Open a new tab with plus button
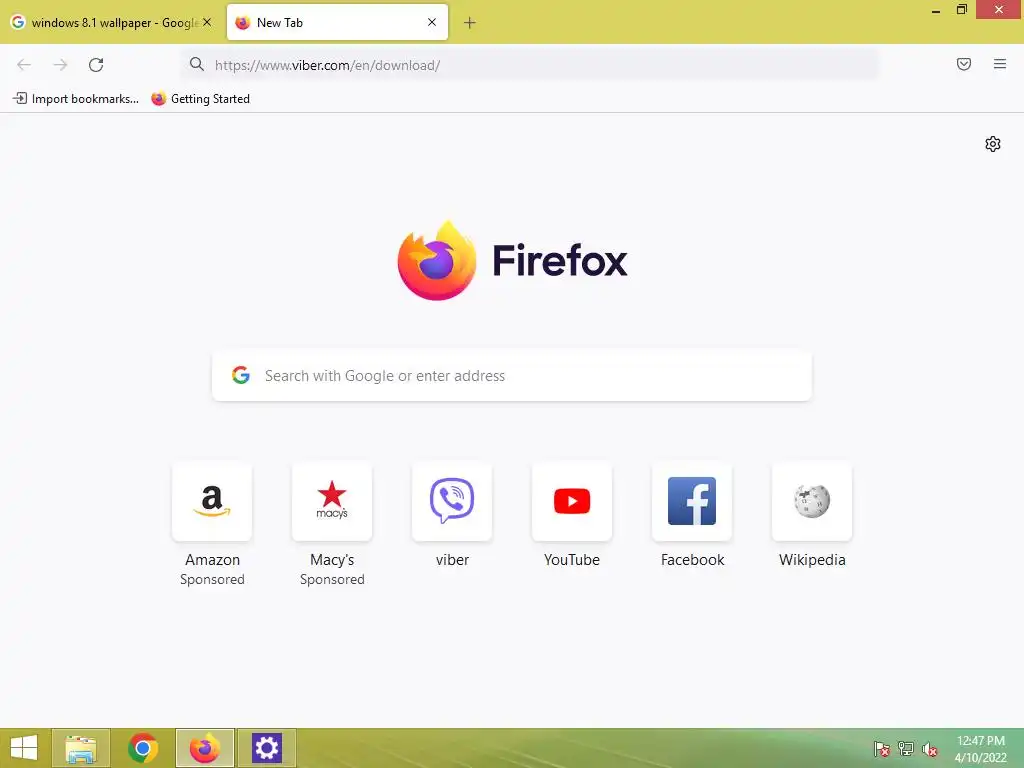Viewport: 1024px width, 768px height. point(470,23)
